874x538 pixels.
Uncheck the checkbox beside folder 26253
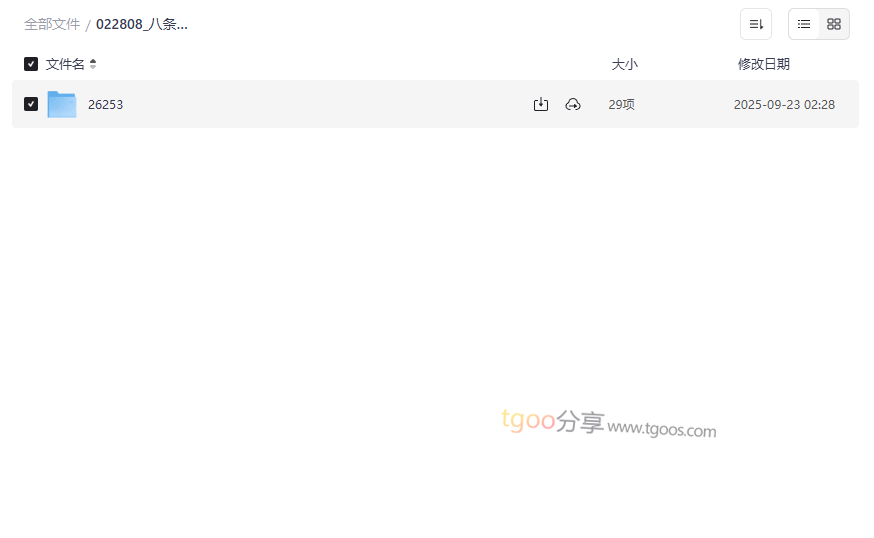click(x=31, y=104)
